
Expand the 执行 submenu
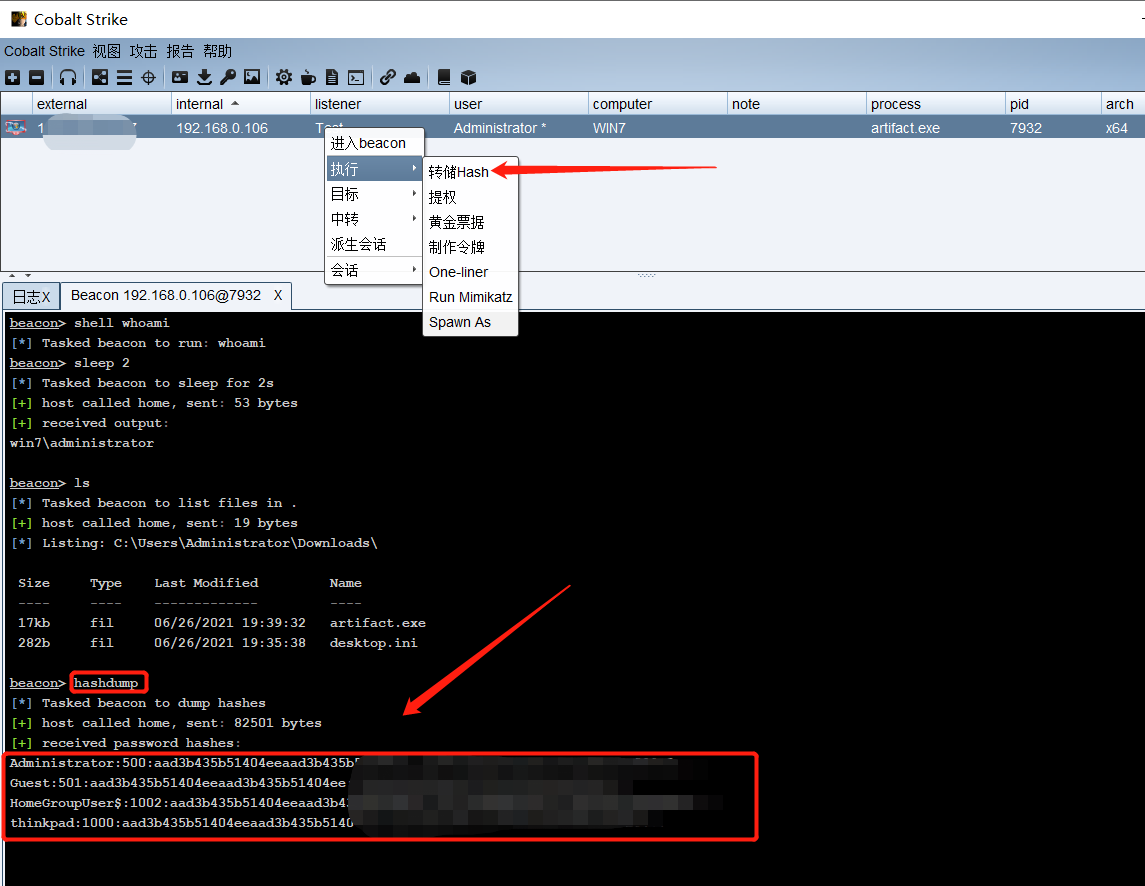point(374,169)
